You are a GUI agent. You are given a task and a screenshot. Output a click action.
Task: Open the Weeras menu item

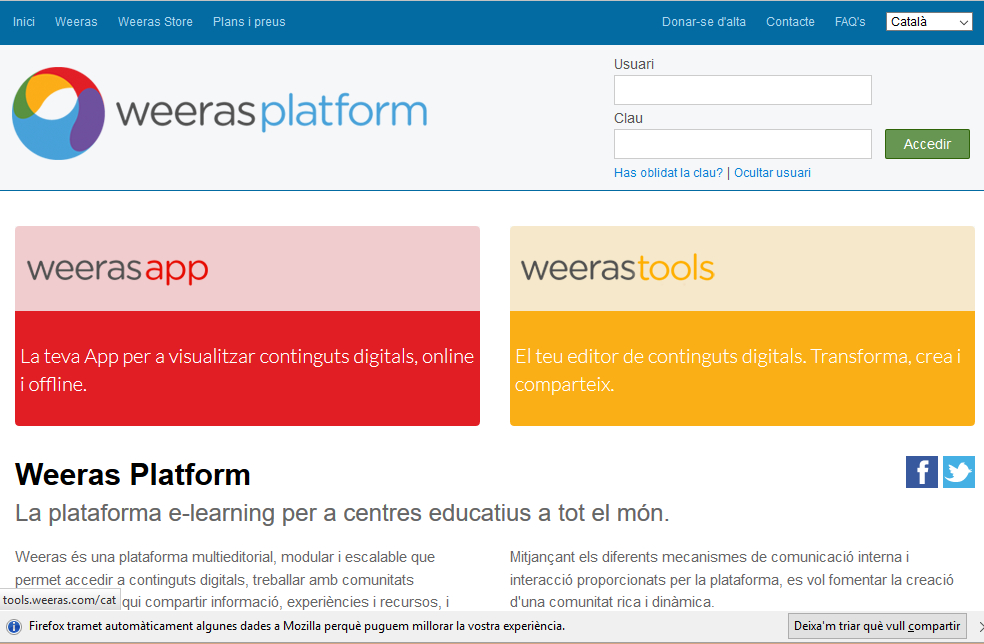tap(76, 22)
